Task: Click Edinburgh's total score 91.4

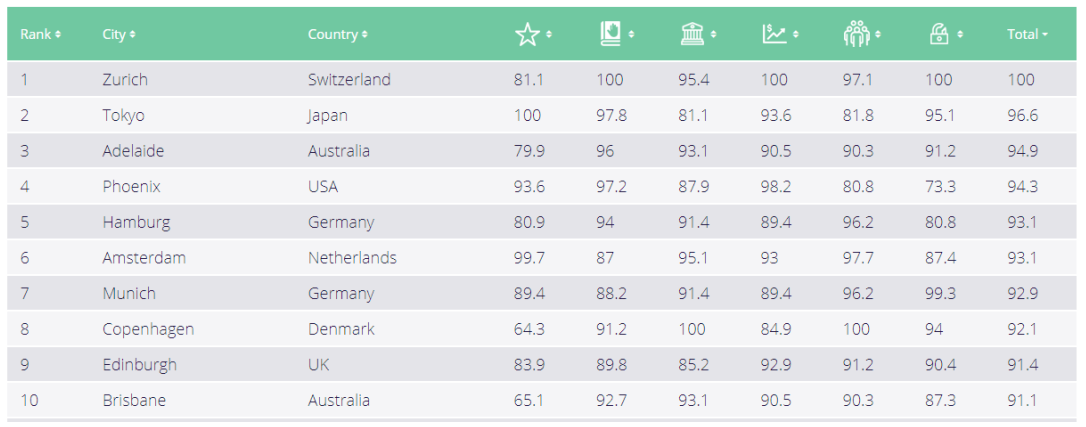Action: [x=1022, y=365]
